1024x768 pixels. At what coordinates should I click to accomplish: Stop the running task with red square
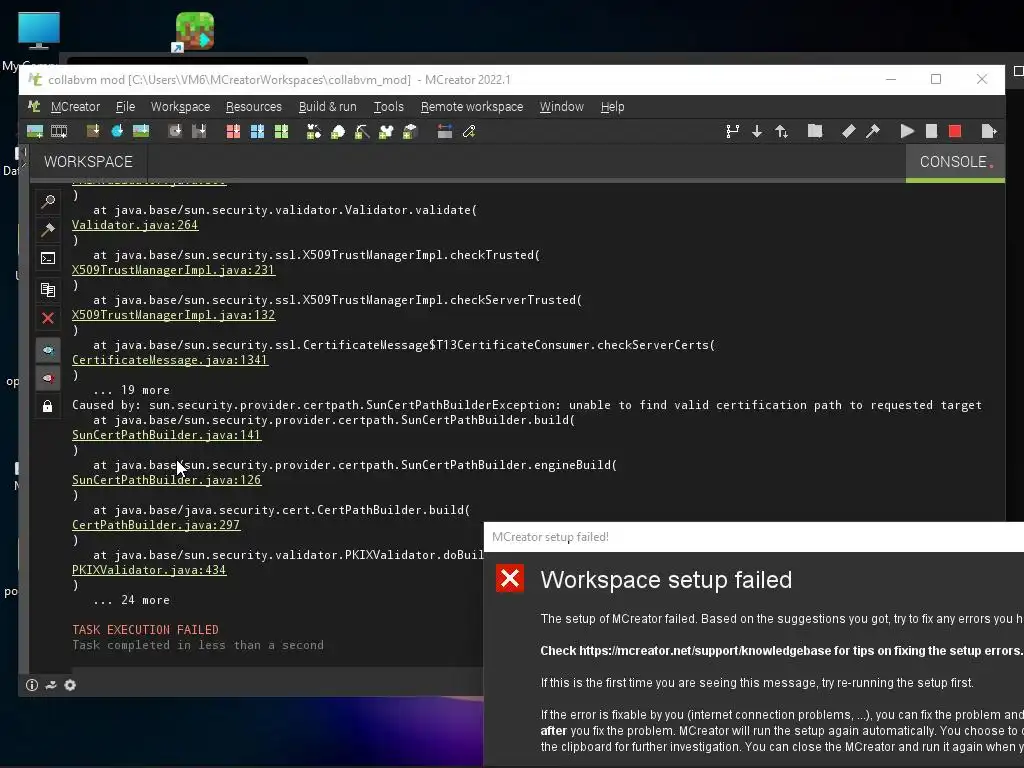click(x=955, y=131)
